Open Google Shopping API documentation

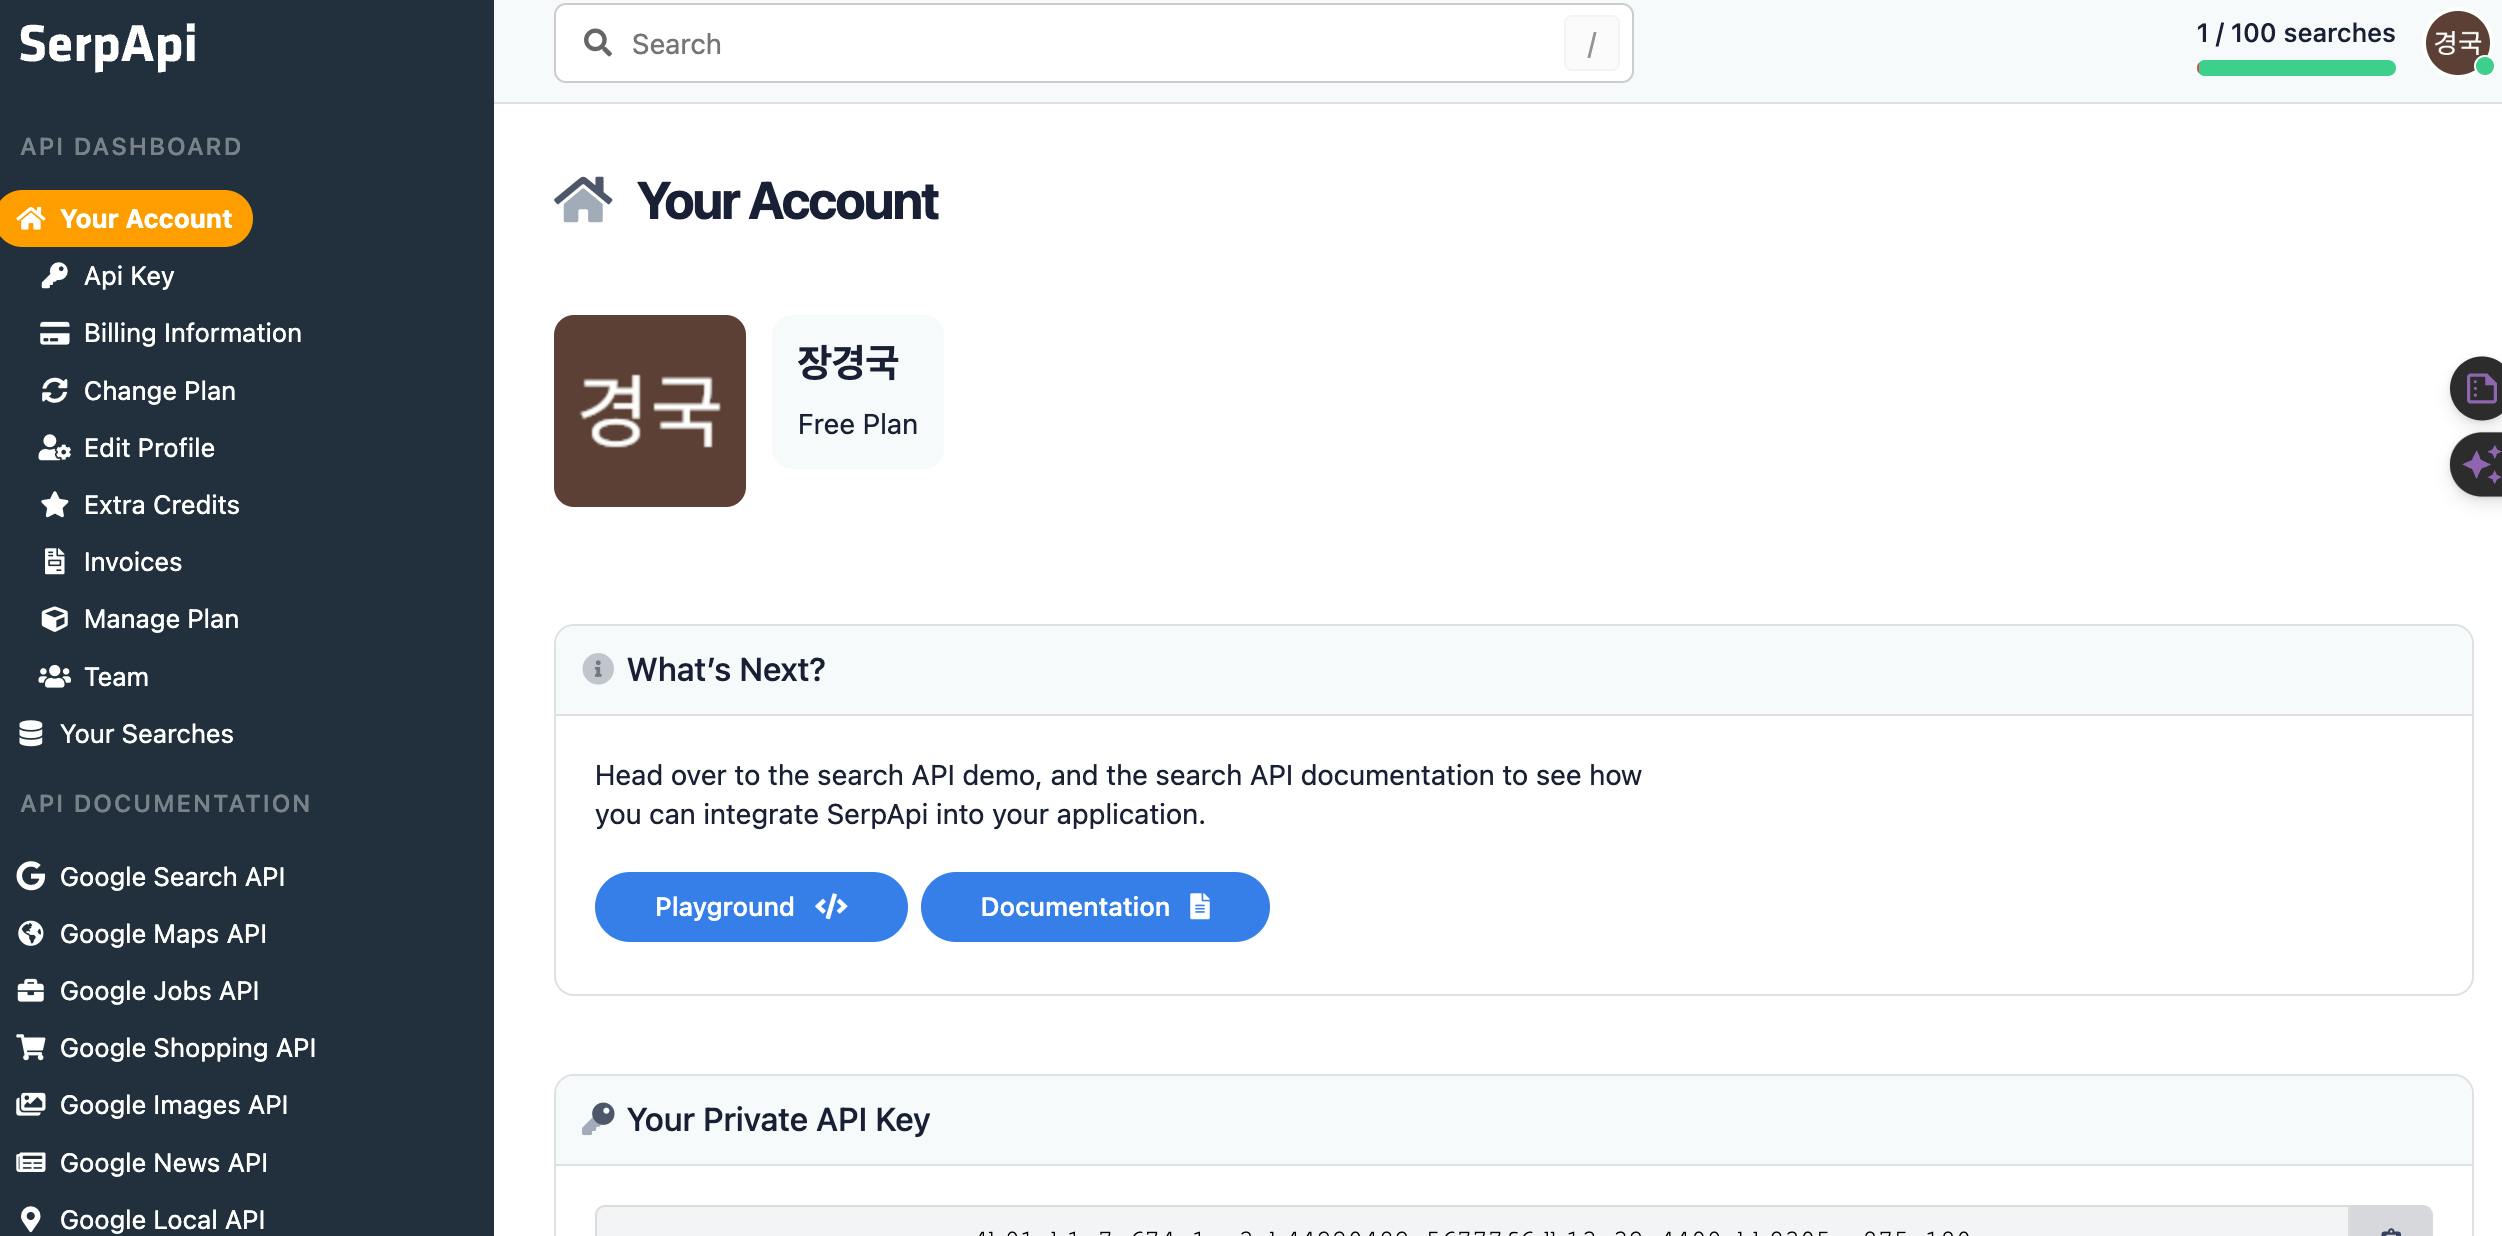coord(188,1048)
